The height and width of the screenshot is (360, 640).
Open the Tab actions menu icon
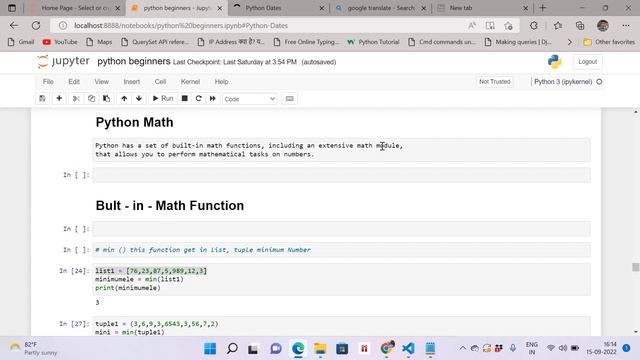click(12, 8)
